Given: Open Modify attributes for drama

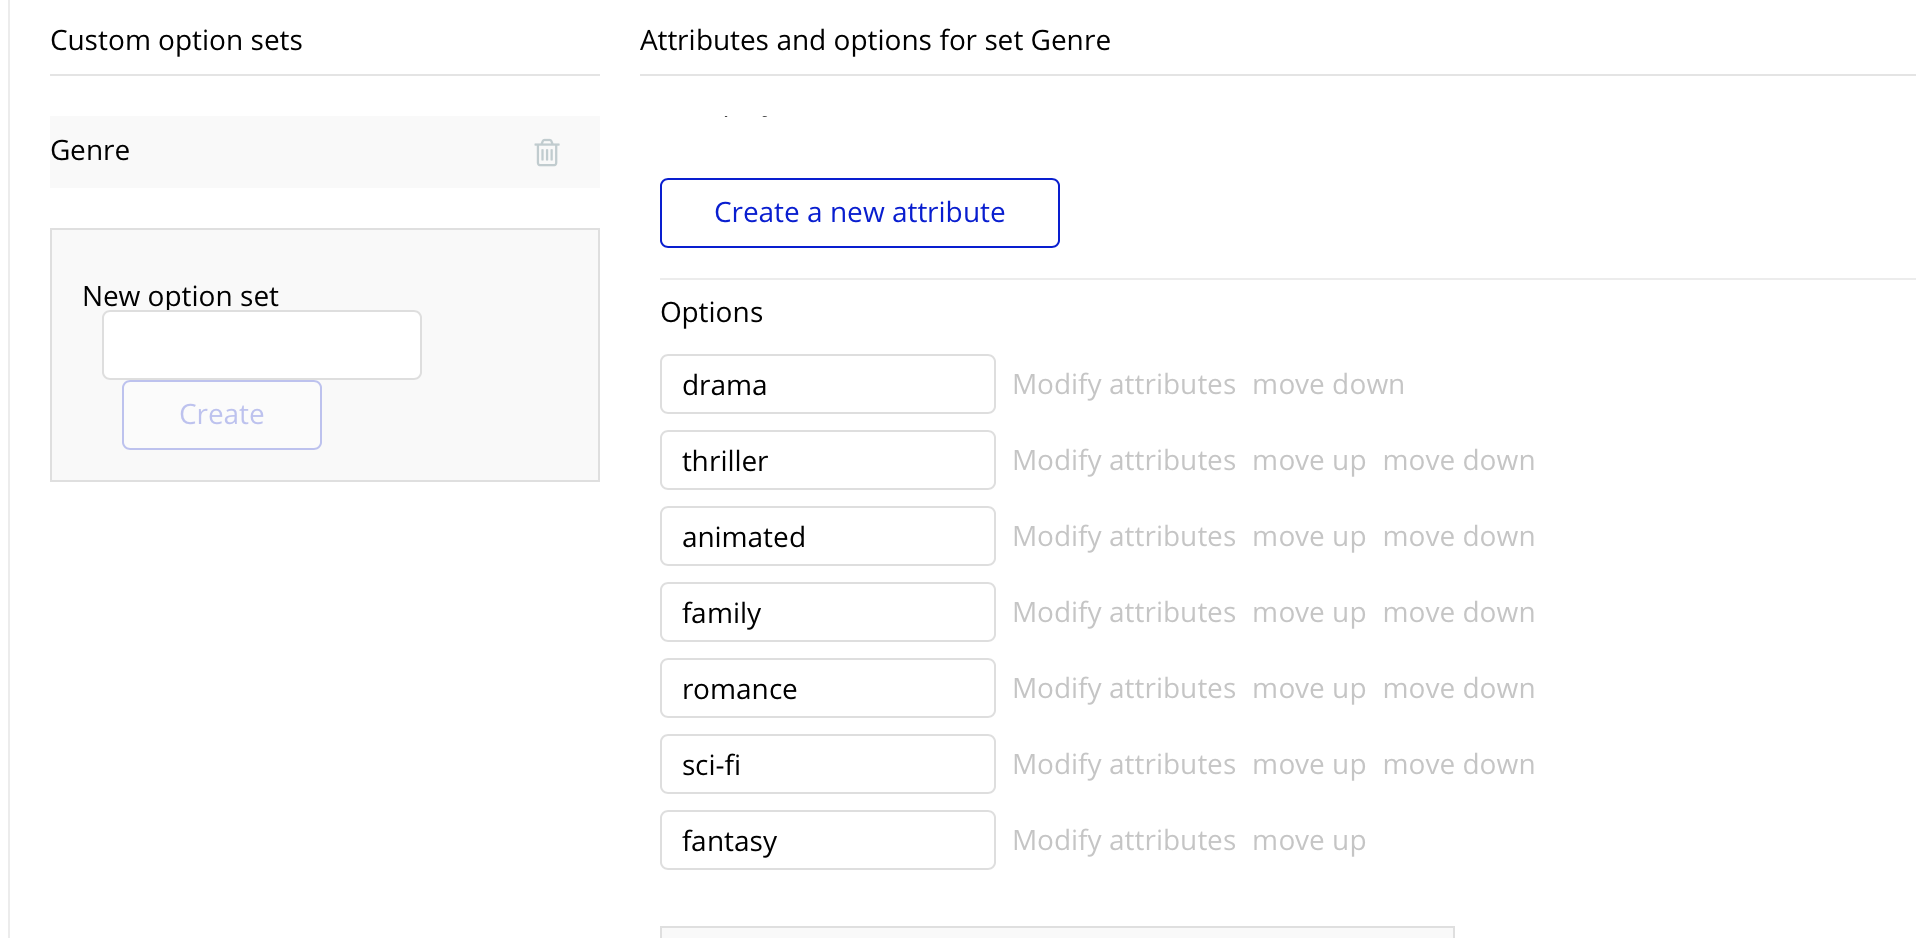Looking at the screenshot, I should 1124,385.
